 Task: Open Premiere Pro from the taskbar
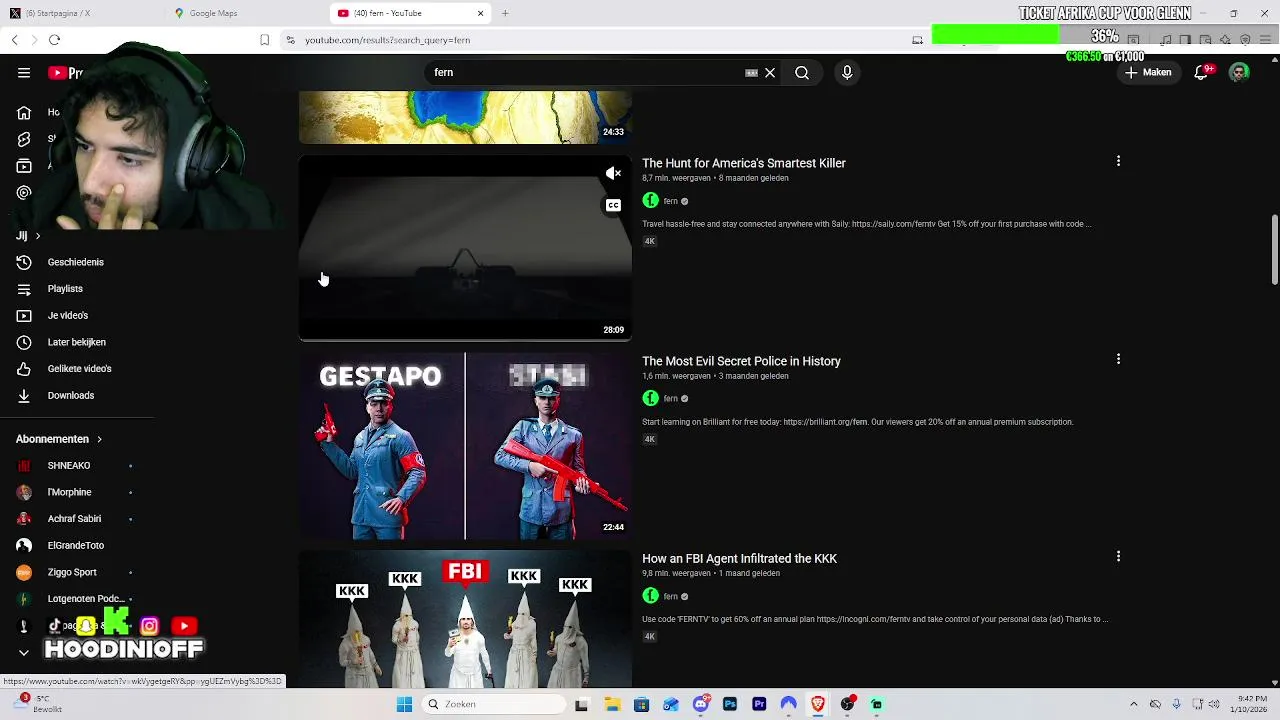coord(759,704)
